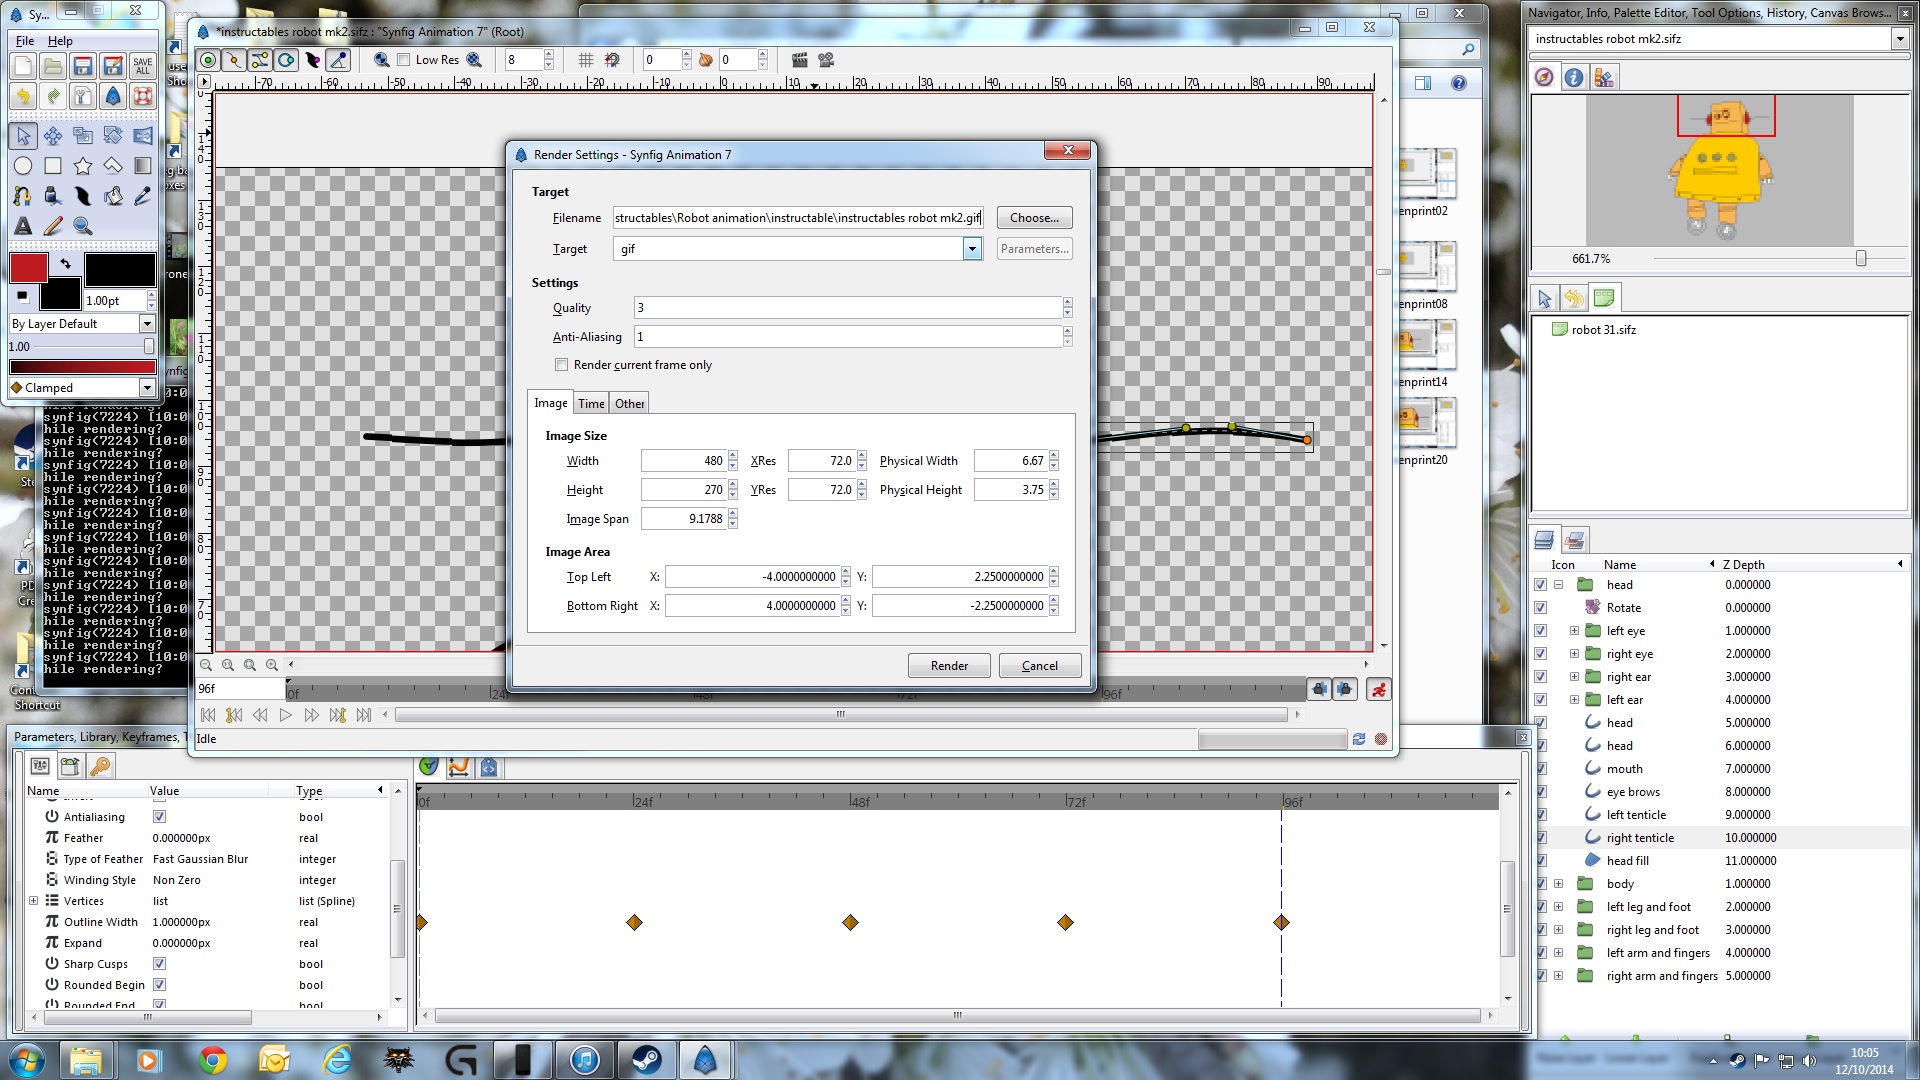Open the Help menu
Image resolution: width=1920 pixels, height=1080 pixels.
pyautogui.click(x=60, y=41)
